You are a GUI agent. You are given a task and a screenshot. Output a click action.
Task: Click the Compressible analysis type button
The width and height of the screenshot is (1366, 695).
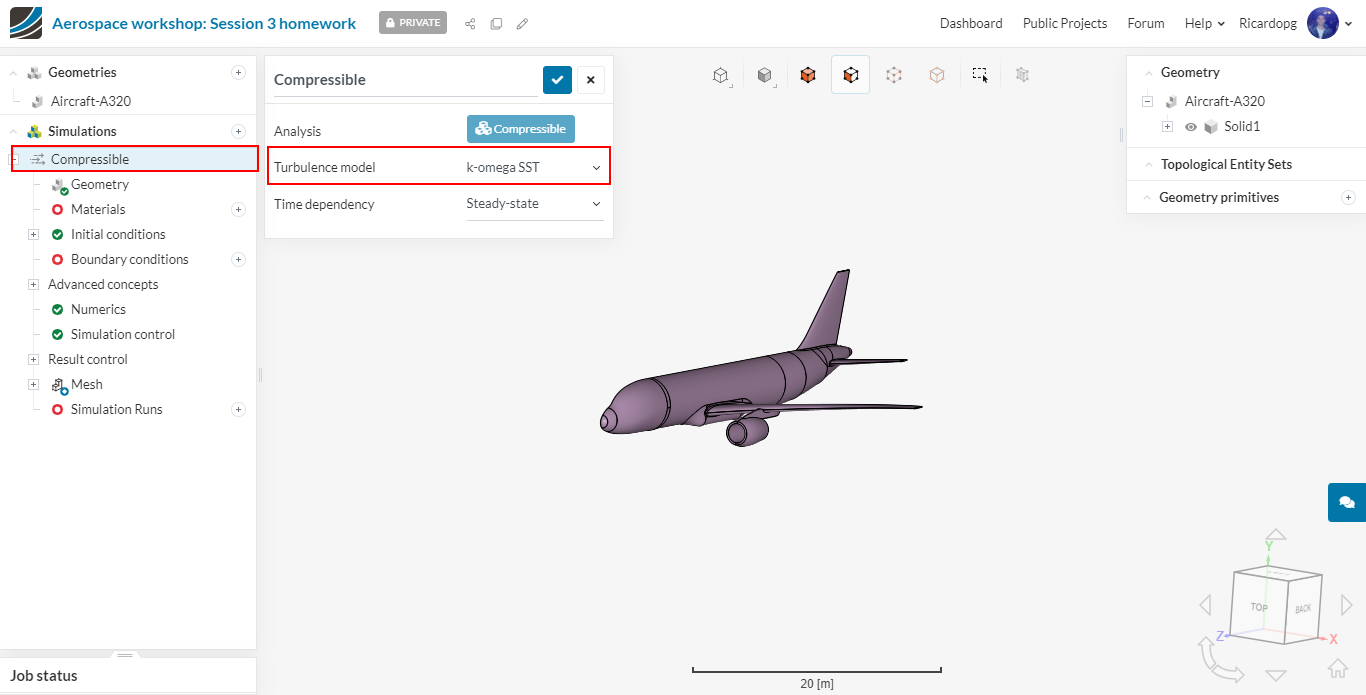pyautogui.click(x=521, y=129)
